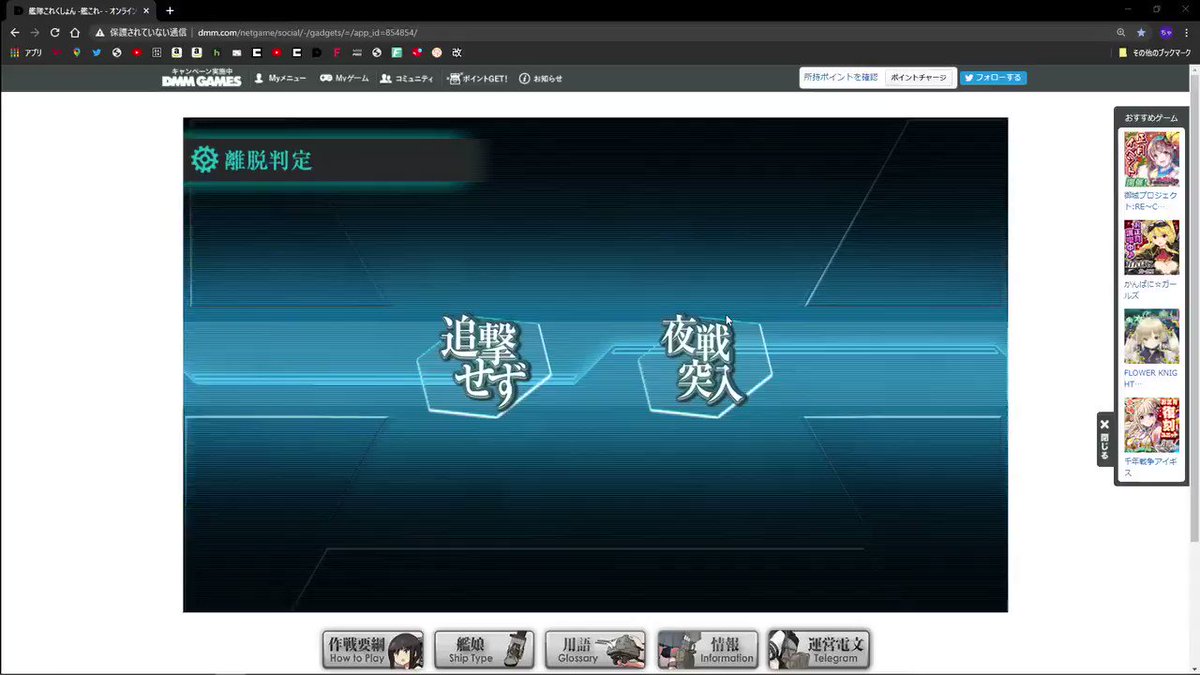Open the Myメニュー menu
Viewport: 1200px width, 675px height.
[x=280, y=78]
